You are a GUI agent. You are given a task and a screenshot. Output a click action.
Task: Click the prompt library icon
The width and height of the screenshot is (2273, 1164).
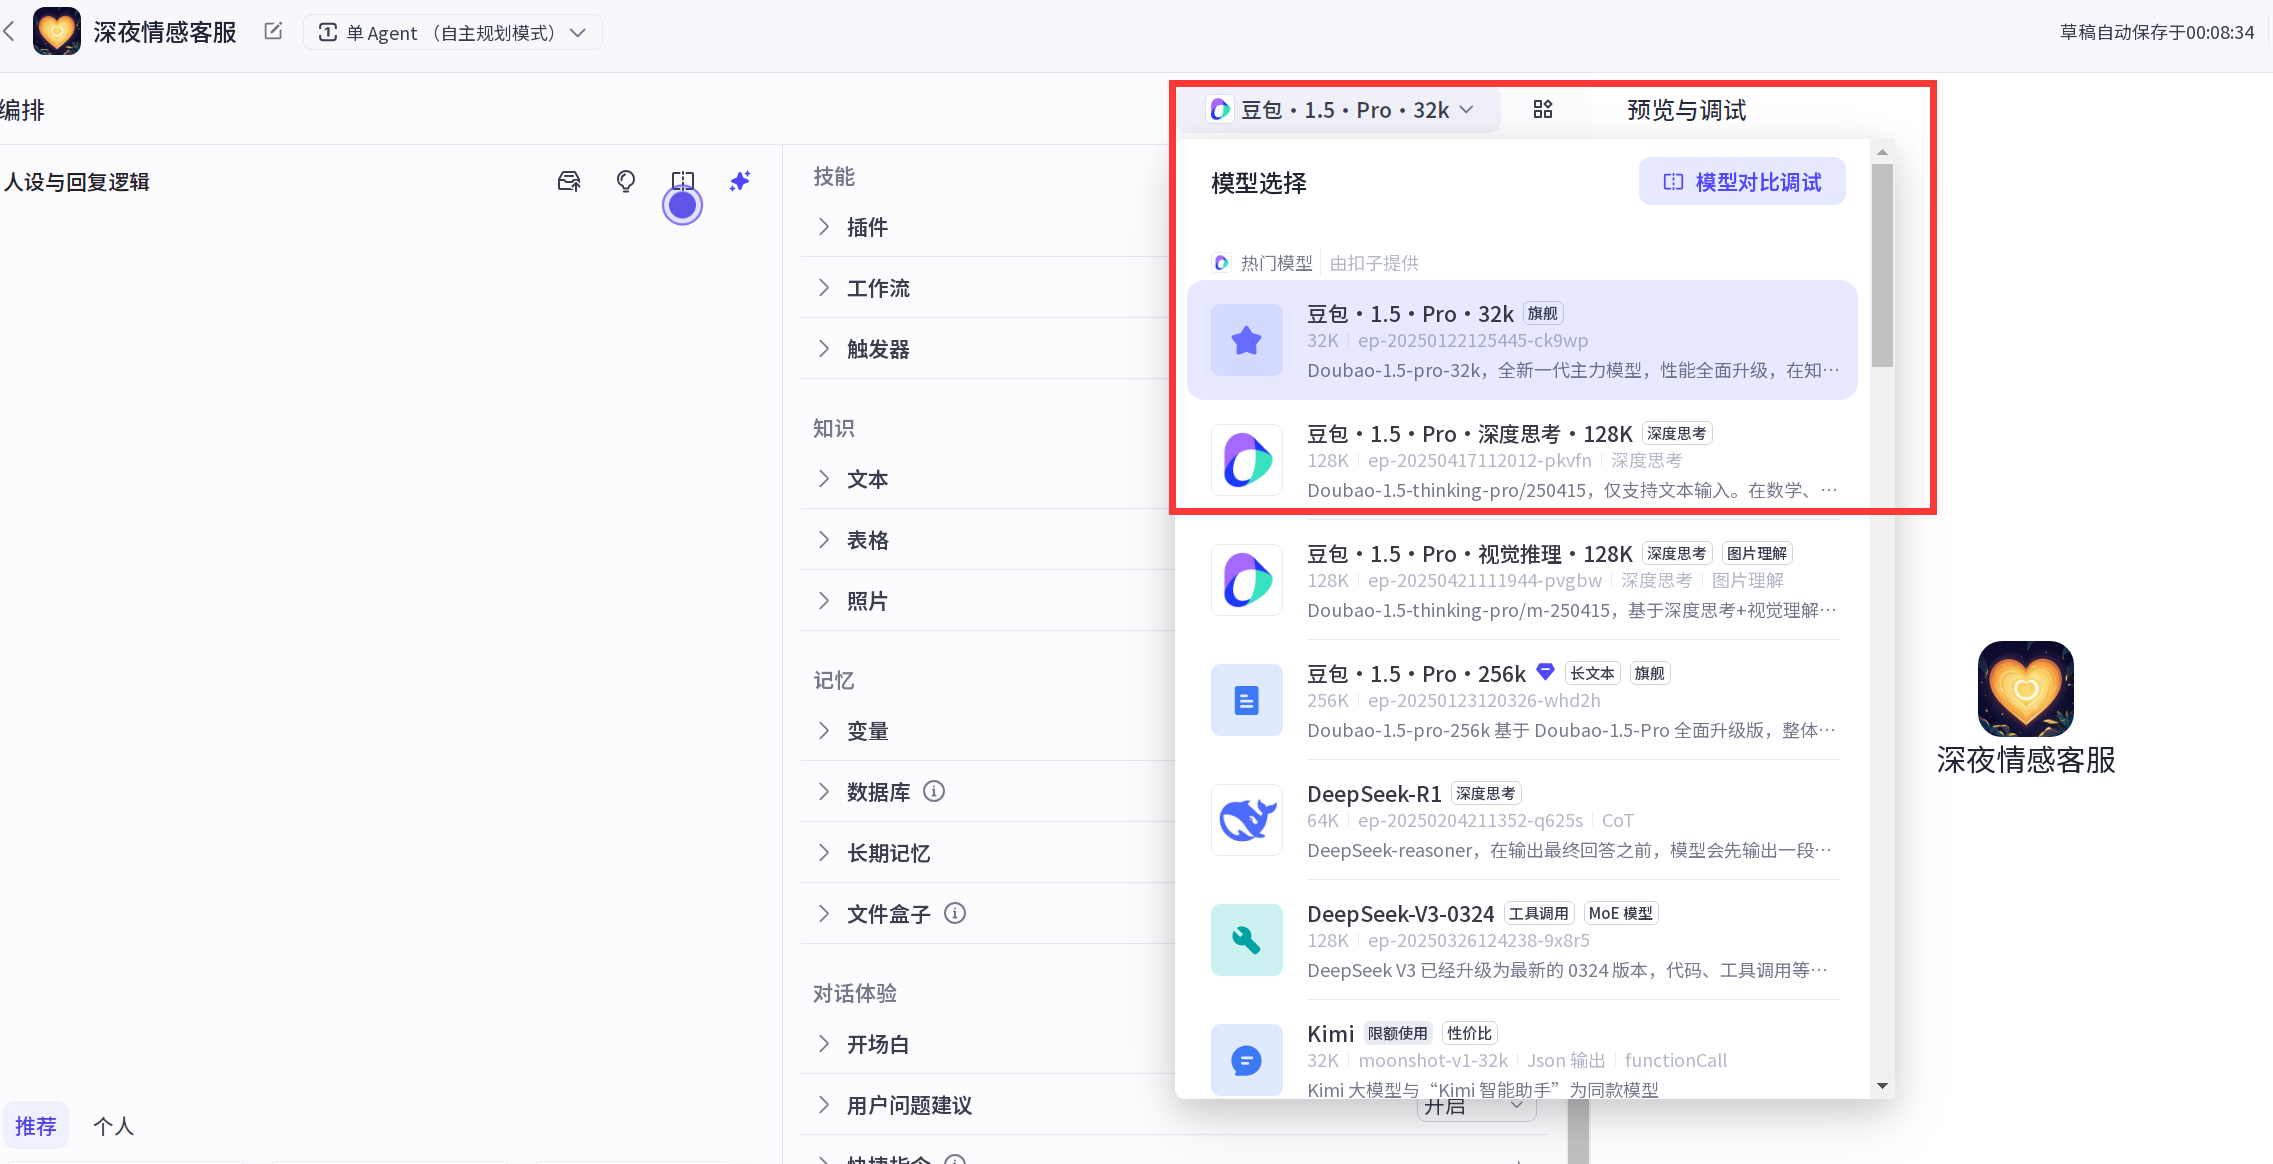pyautogui.click(x=569, y=181)
